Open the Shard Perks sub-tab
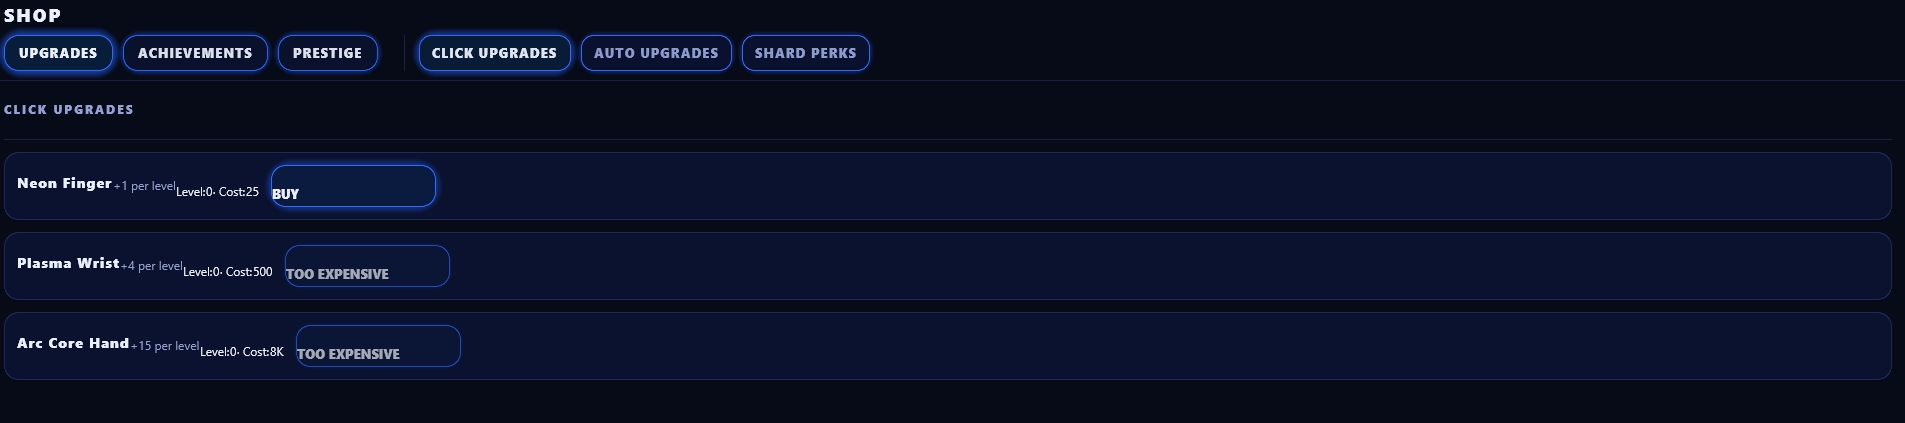This screenshot has width=1905, height=423. click(x=805, y=53)
